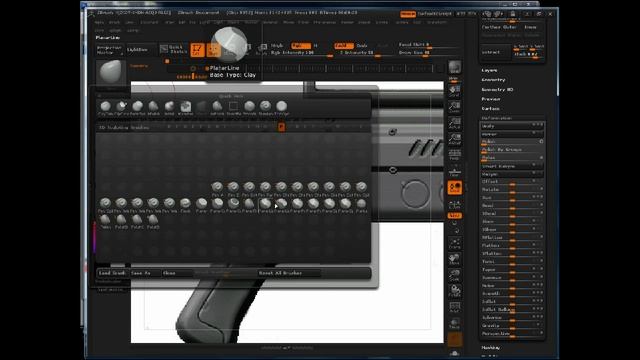Click the Scroll canvas icon
Viewport: 640px width, 360px height.
(454, 91)
